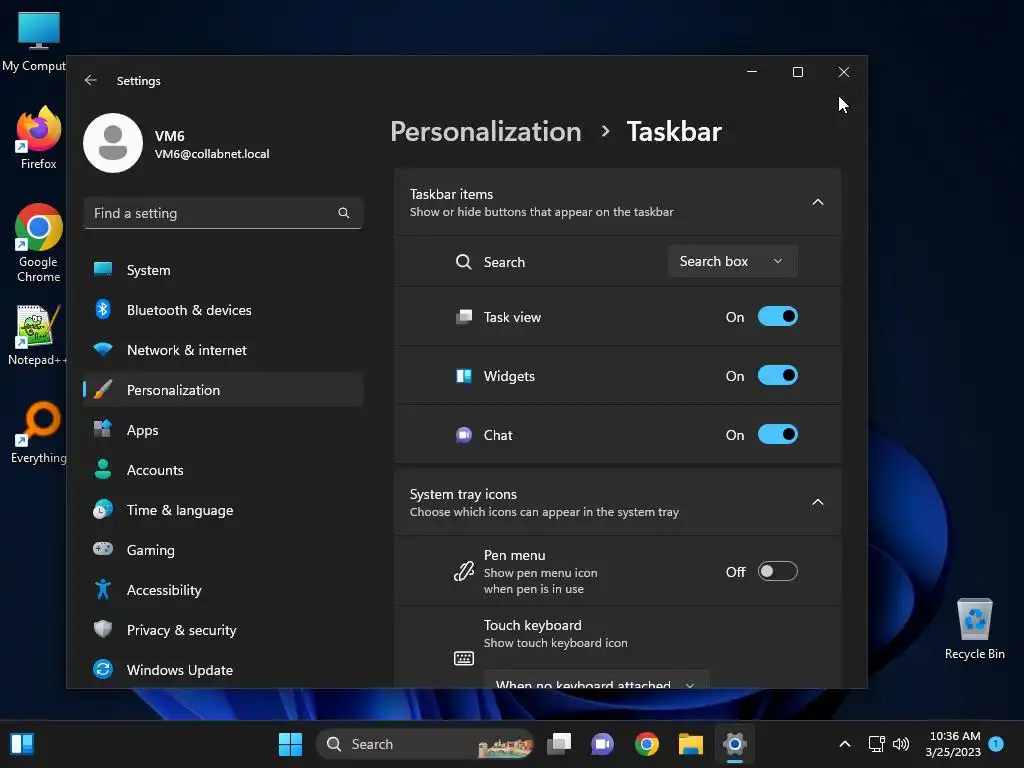Viewport: 1024px width, 768px height.
Task: Open the Accounts settings category
Action: [x=223, y=470]
